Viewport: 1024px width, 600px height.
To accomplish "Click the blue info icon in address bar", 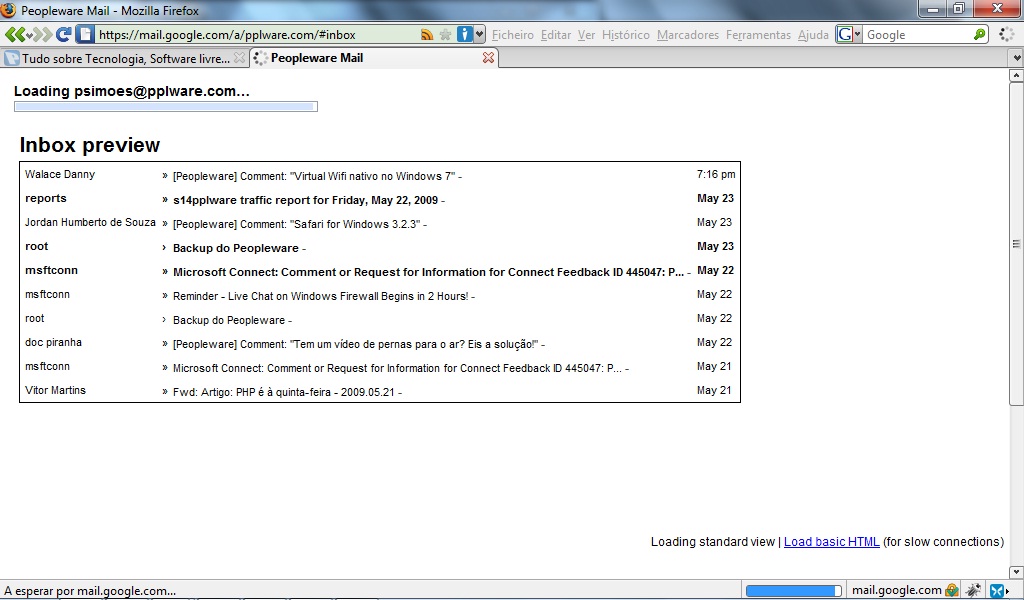I will [464, 35].
